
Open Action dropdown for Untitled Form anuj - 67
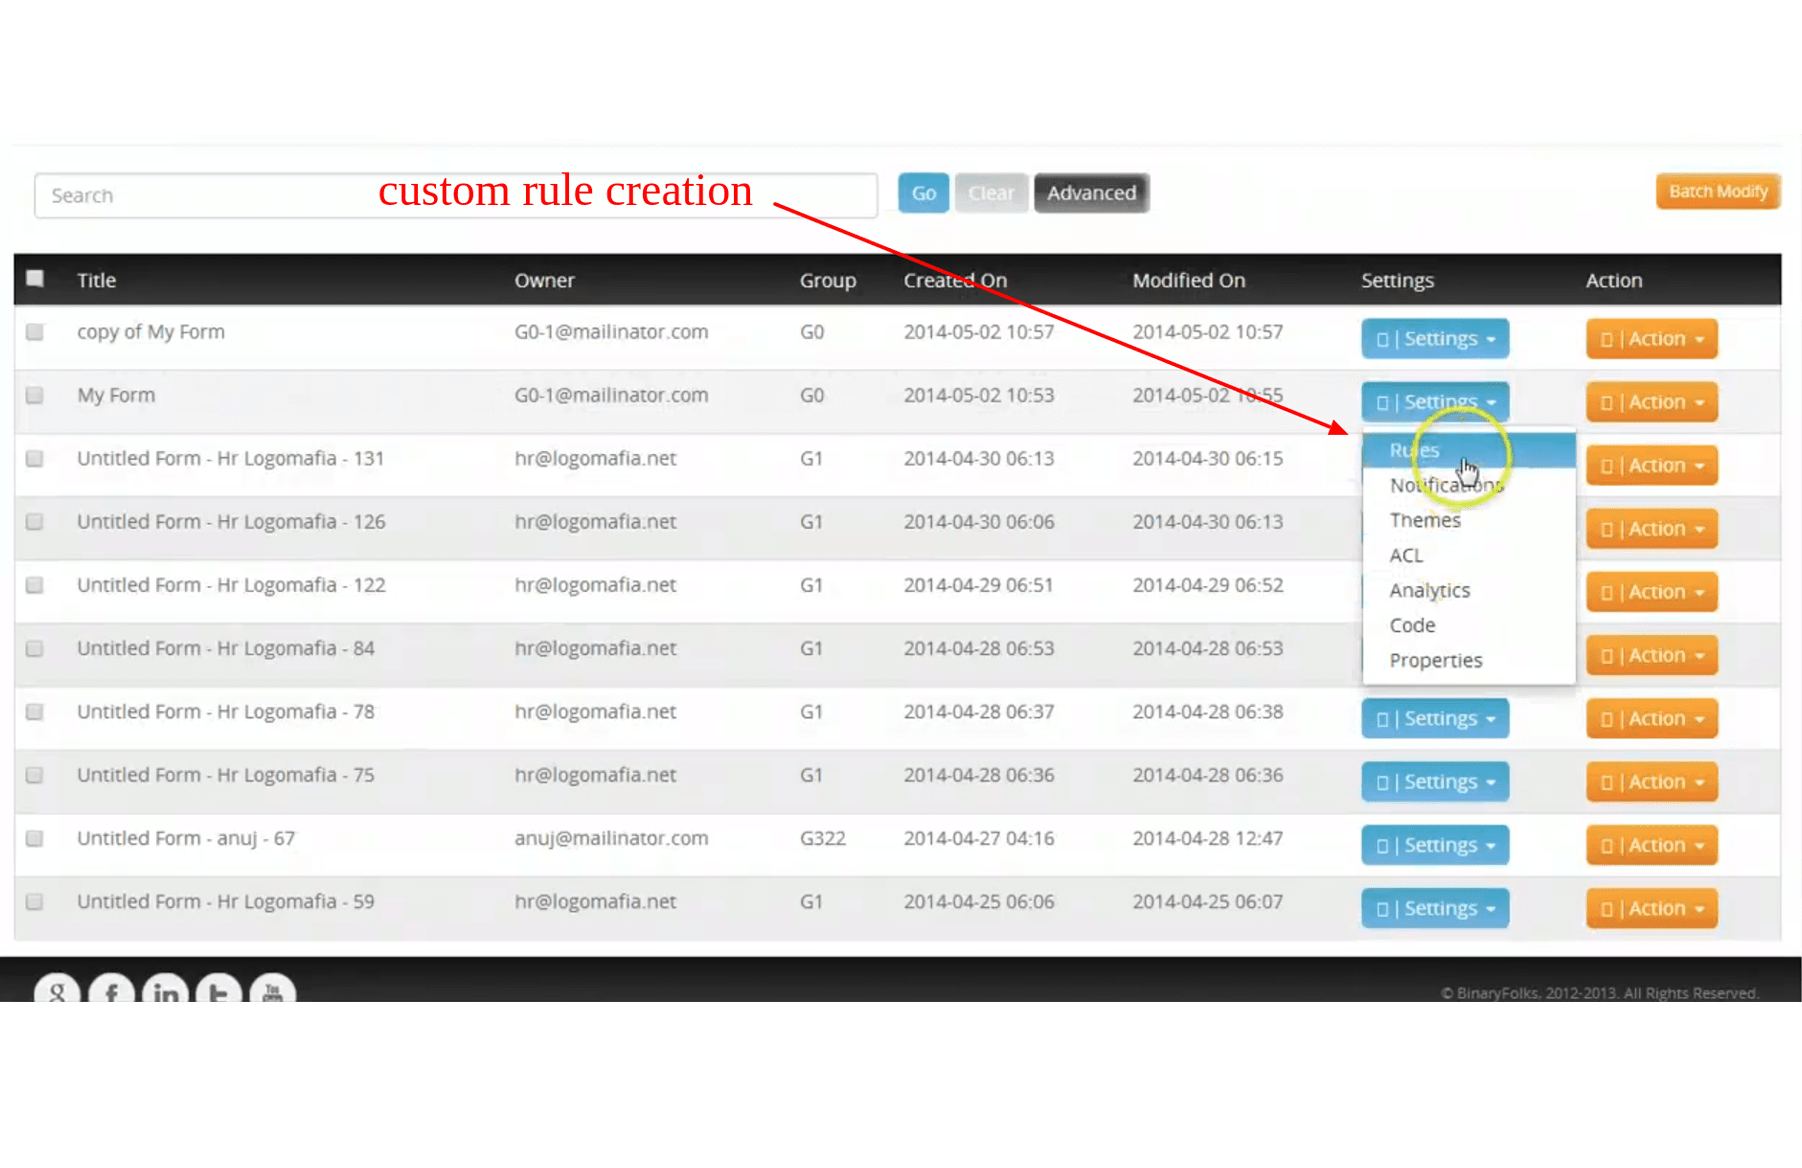1651,845
